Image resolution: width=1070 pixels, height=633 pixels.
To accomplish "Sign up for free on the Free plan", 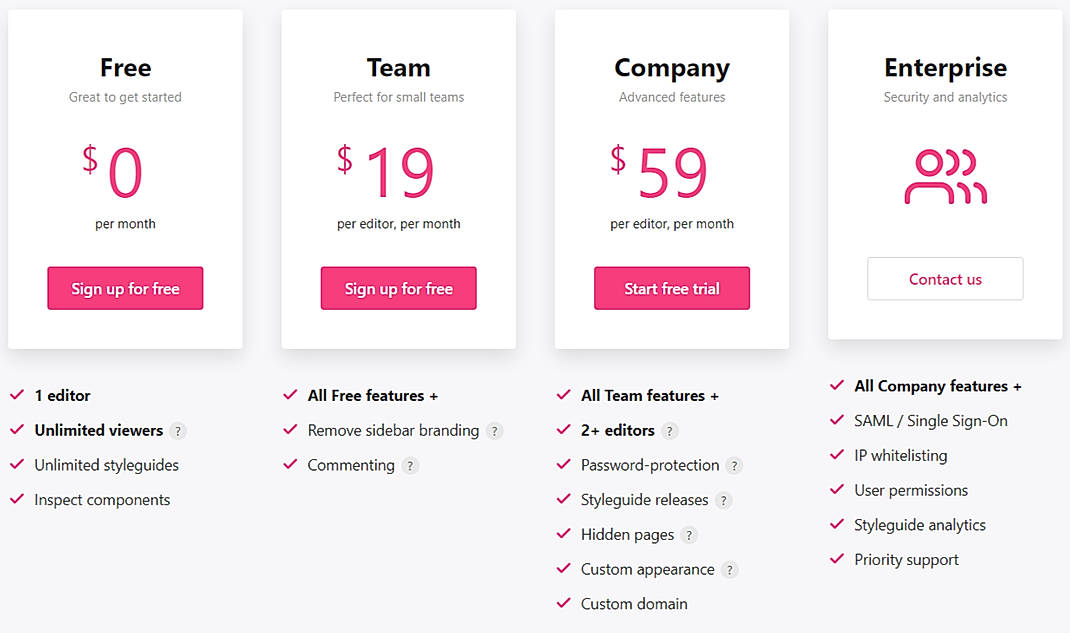I will click(x=125, y=288).
